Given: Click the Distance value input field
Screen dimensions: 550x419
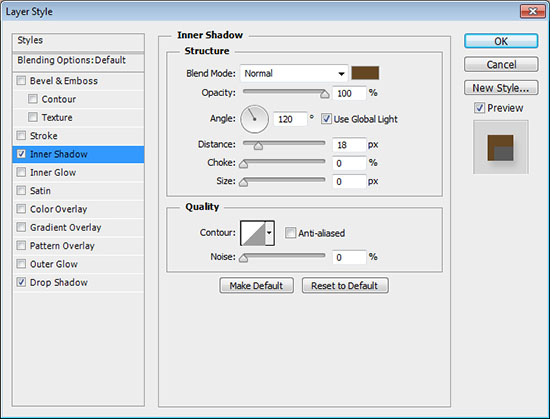Looking at the screenshot, I should click(349, 145).
